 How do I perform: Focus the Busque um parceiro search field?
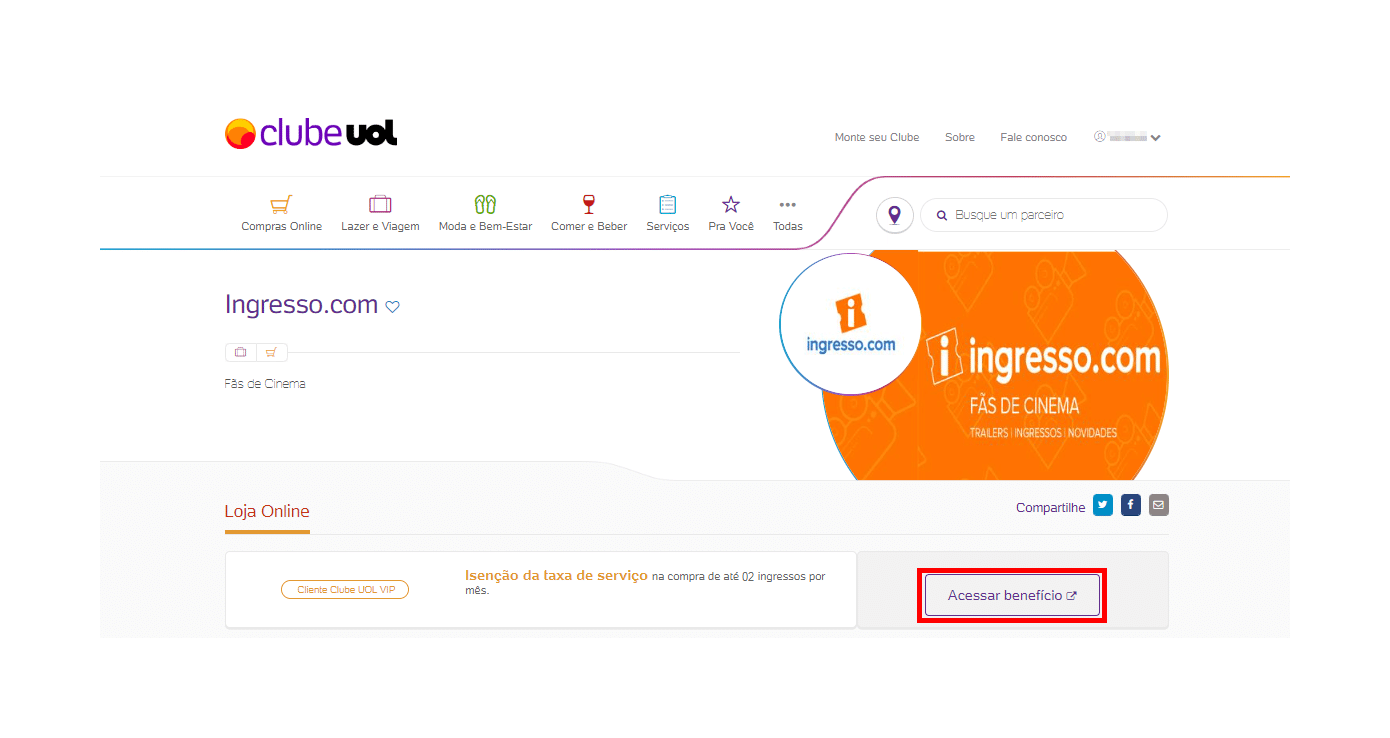tap(1043, 215)
